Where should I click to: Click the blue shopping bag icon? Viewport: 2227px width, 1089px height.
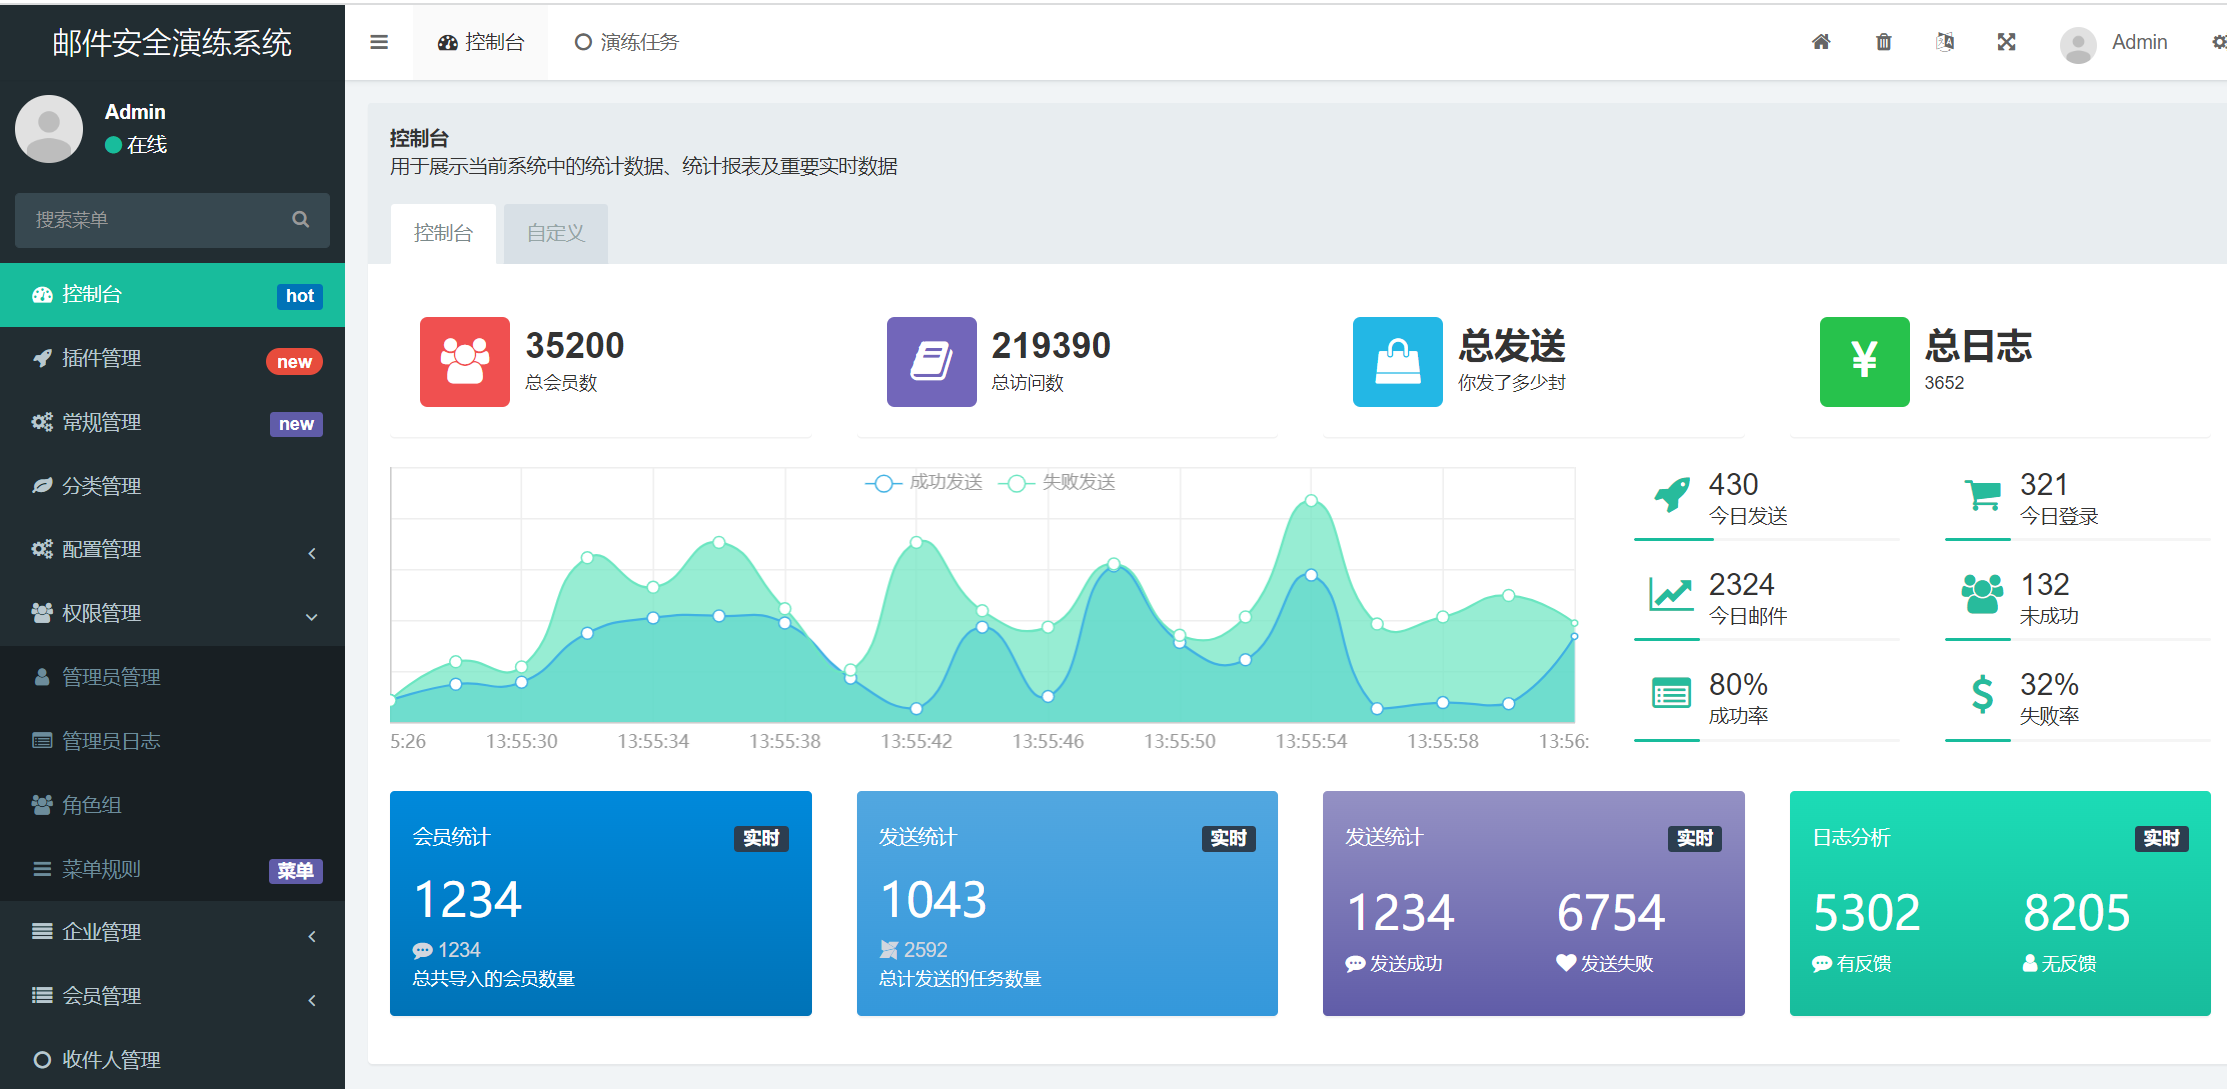pyautogui.click(x=1398, y=362)
